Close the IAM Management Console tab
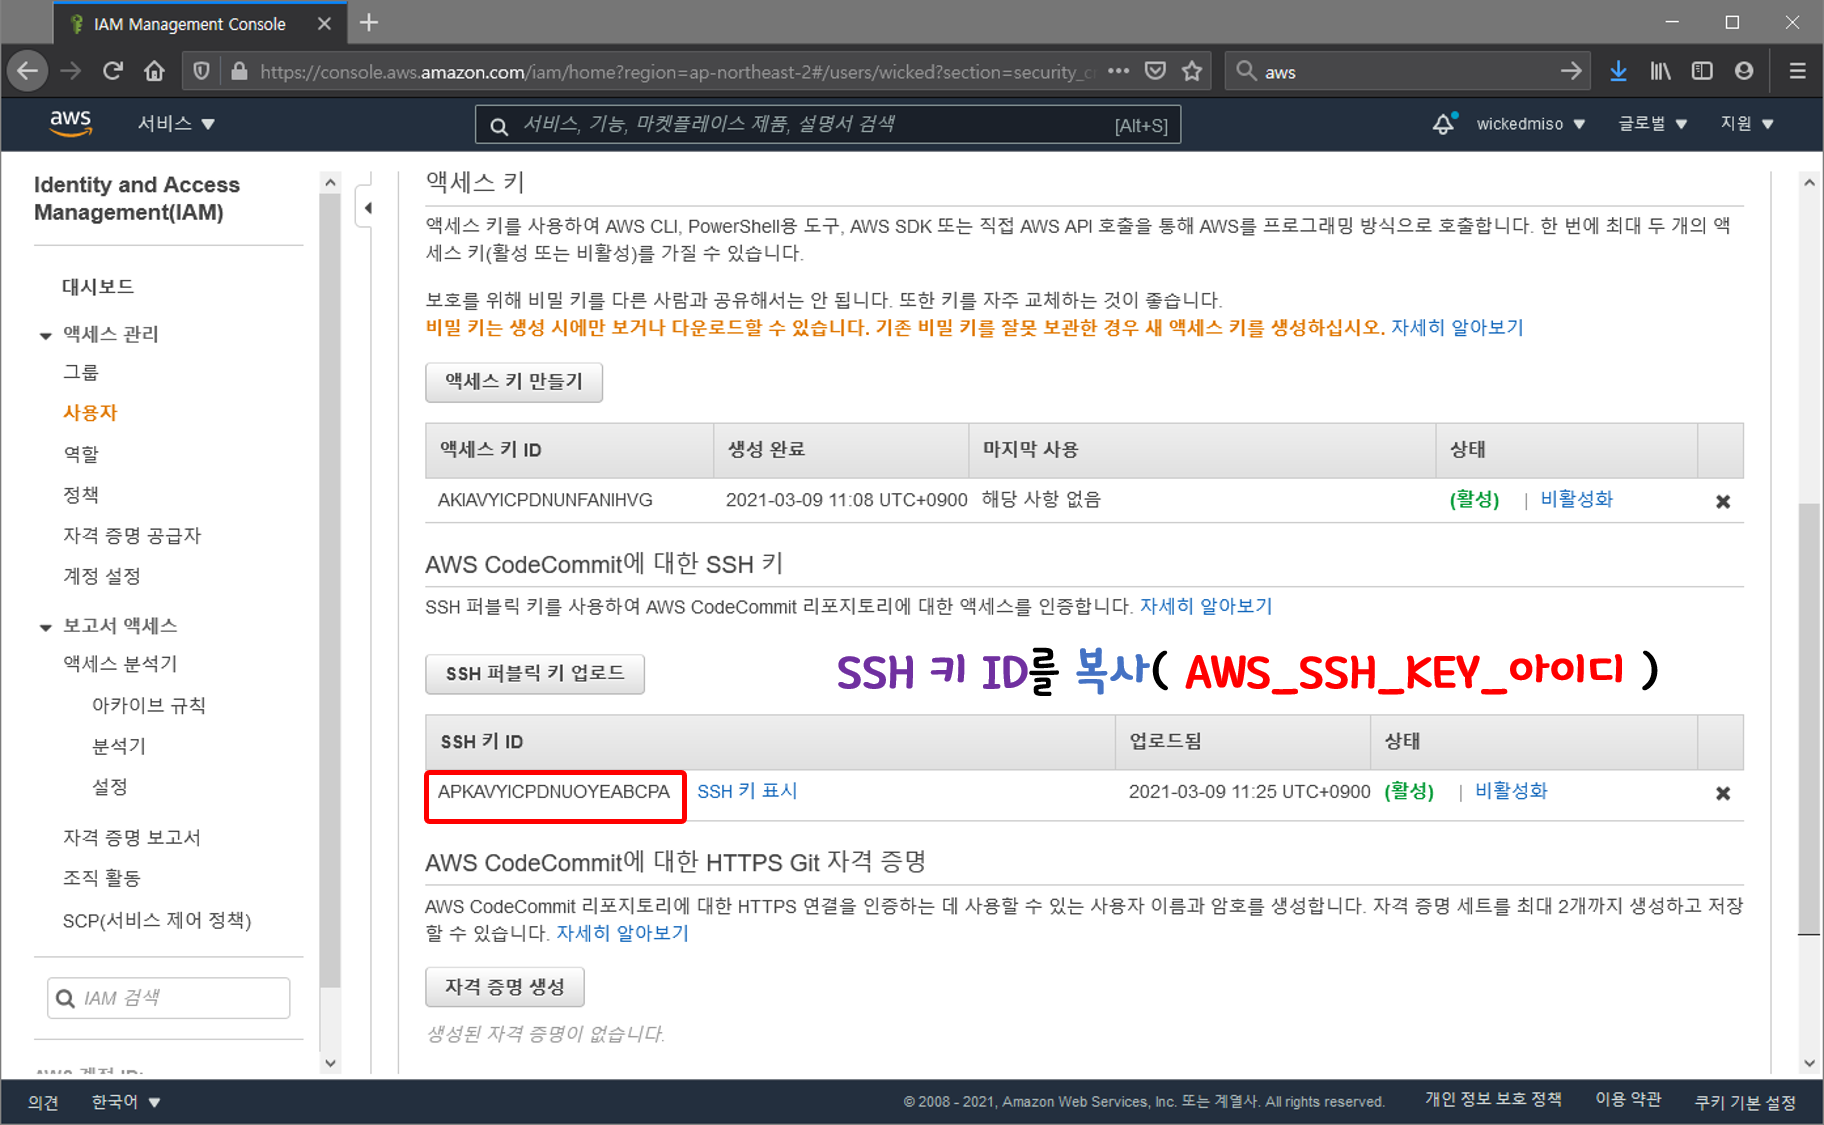This screenshot has height=1125, width=1824. pyautogui.click(x=324, y=24)
